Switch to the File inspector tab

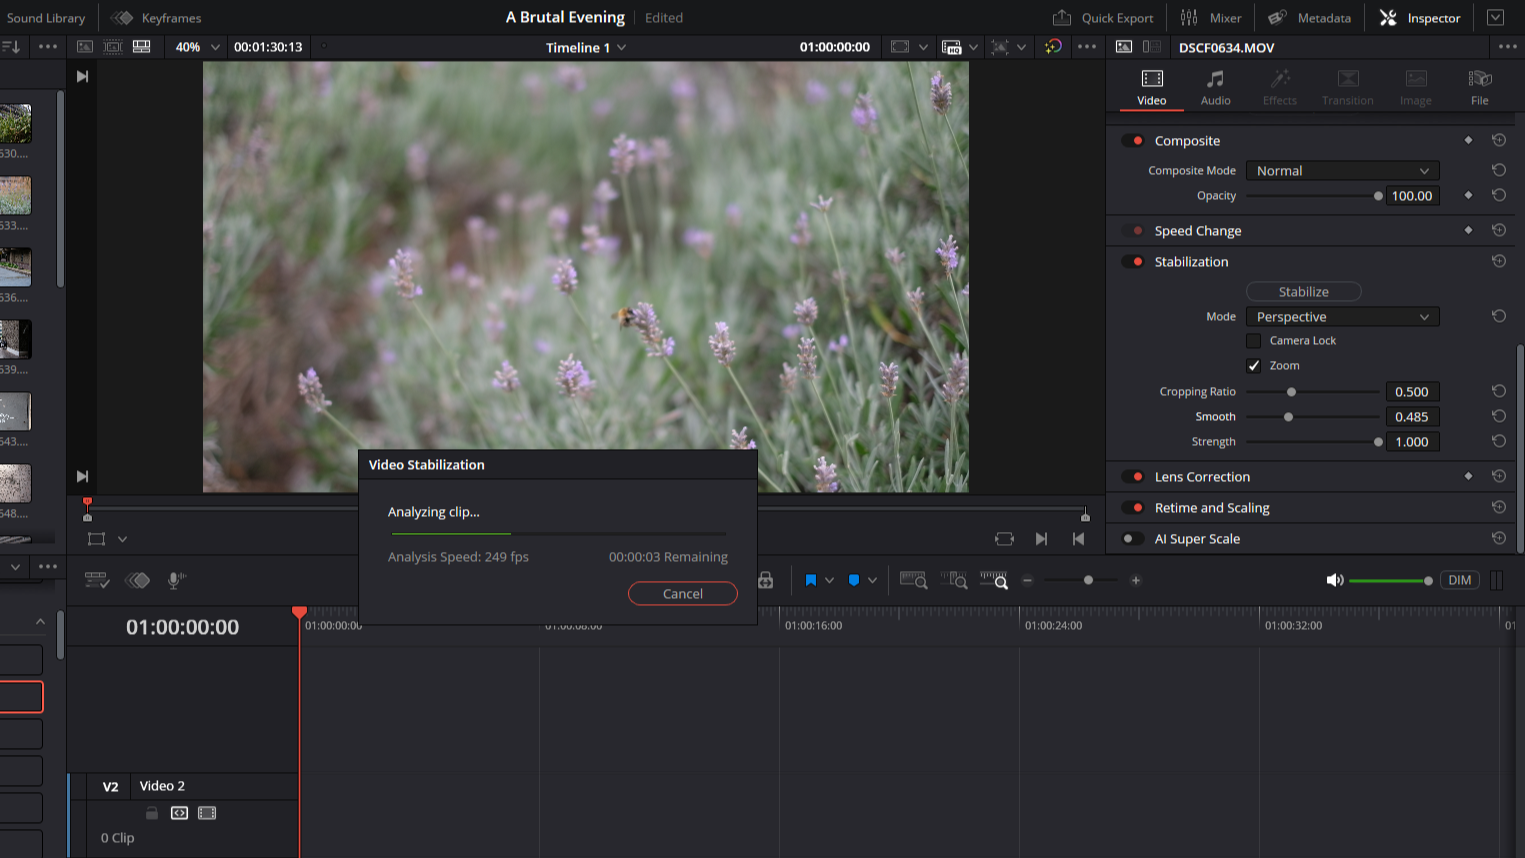pyautogui.click(x=1480, y=88)
